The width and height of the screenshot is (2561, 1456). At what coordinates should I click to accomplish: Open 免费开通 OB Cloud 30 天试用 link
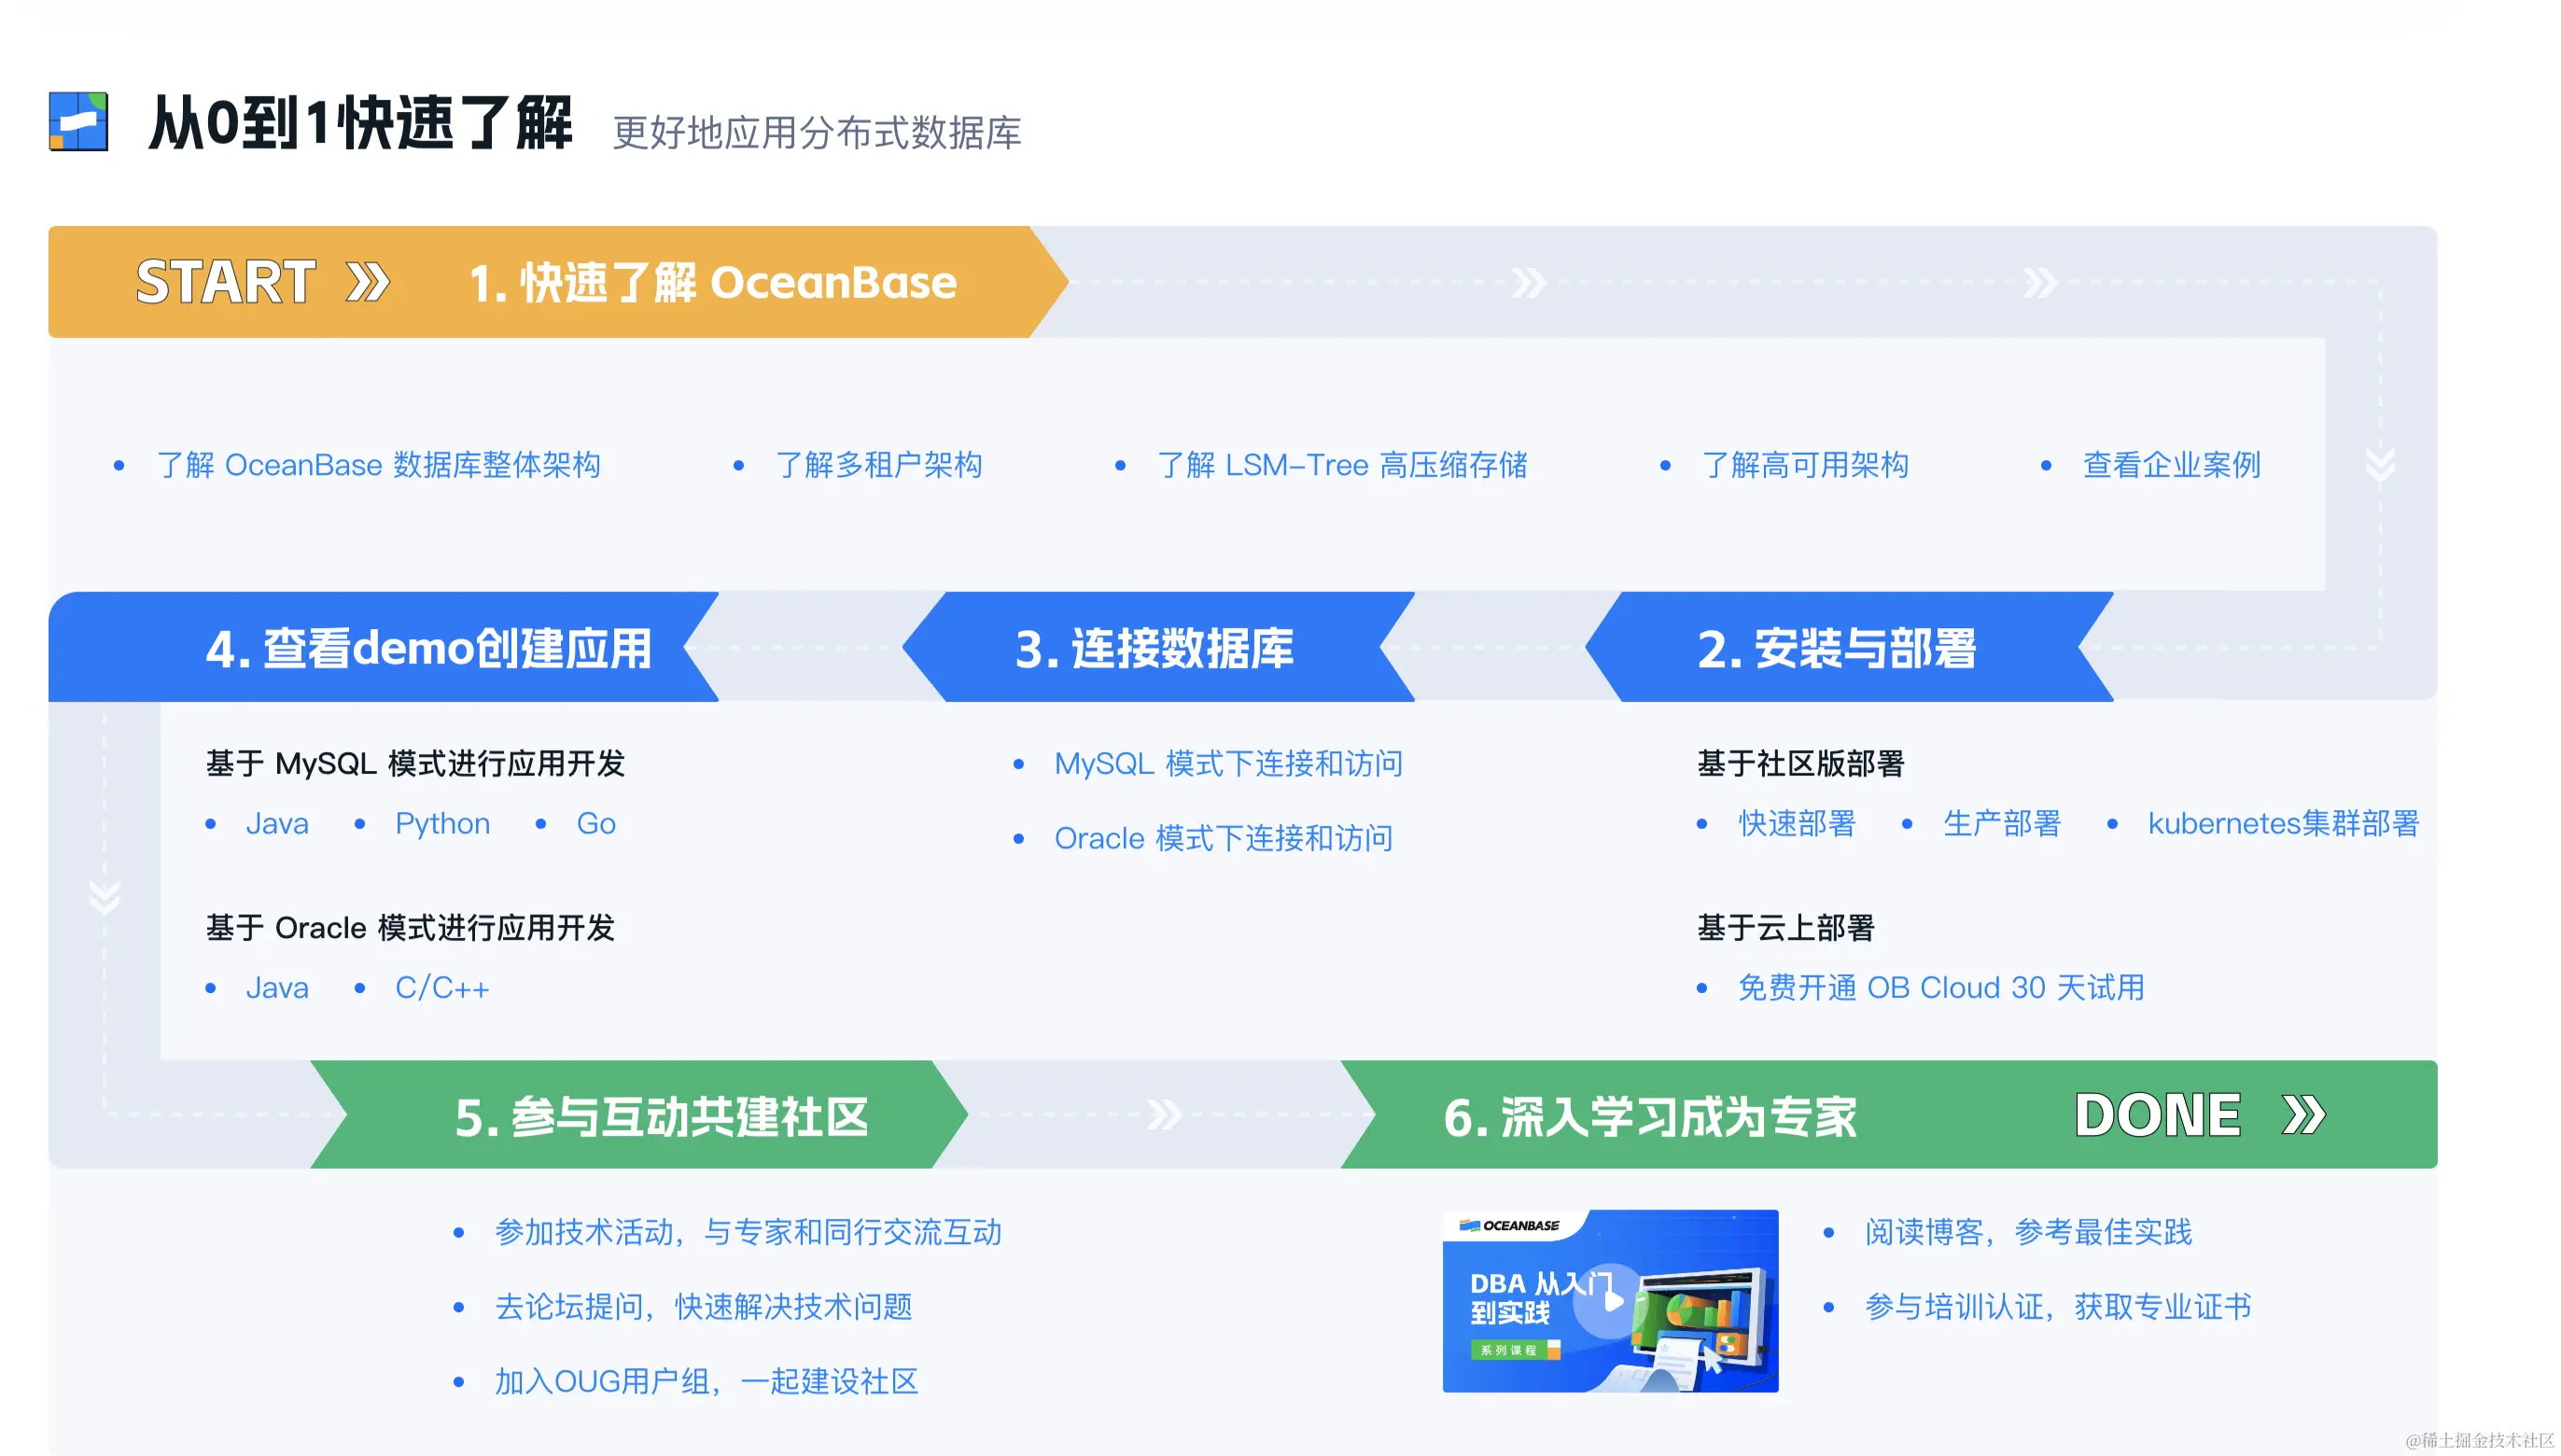click(1940, 988)
